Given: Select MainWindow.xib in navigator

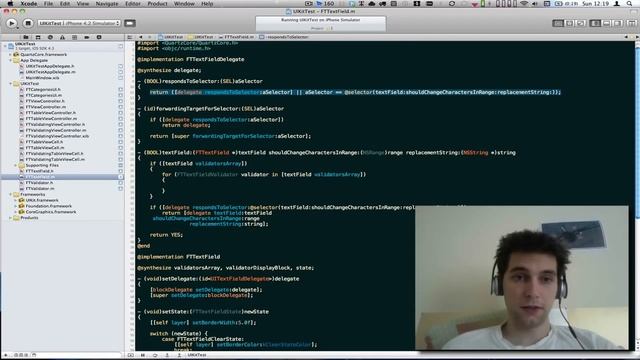Looking at the screenshot, I should pyautogui.click(x=42, y=78).
